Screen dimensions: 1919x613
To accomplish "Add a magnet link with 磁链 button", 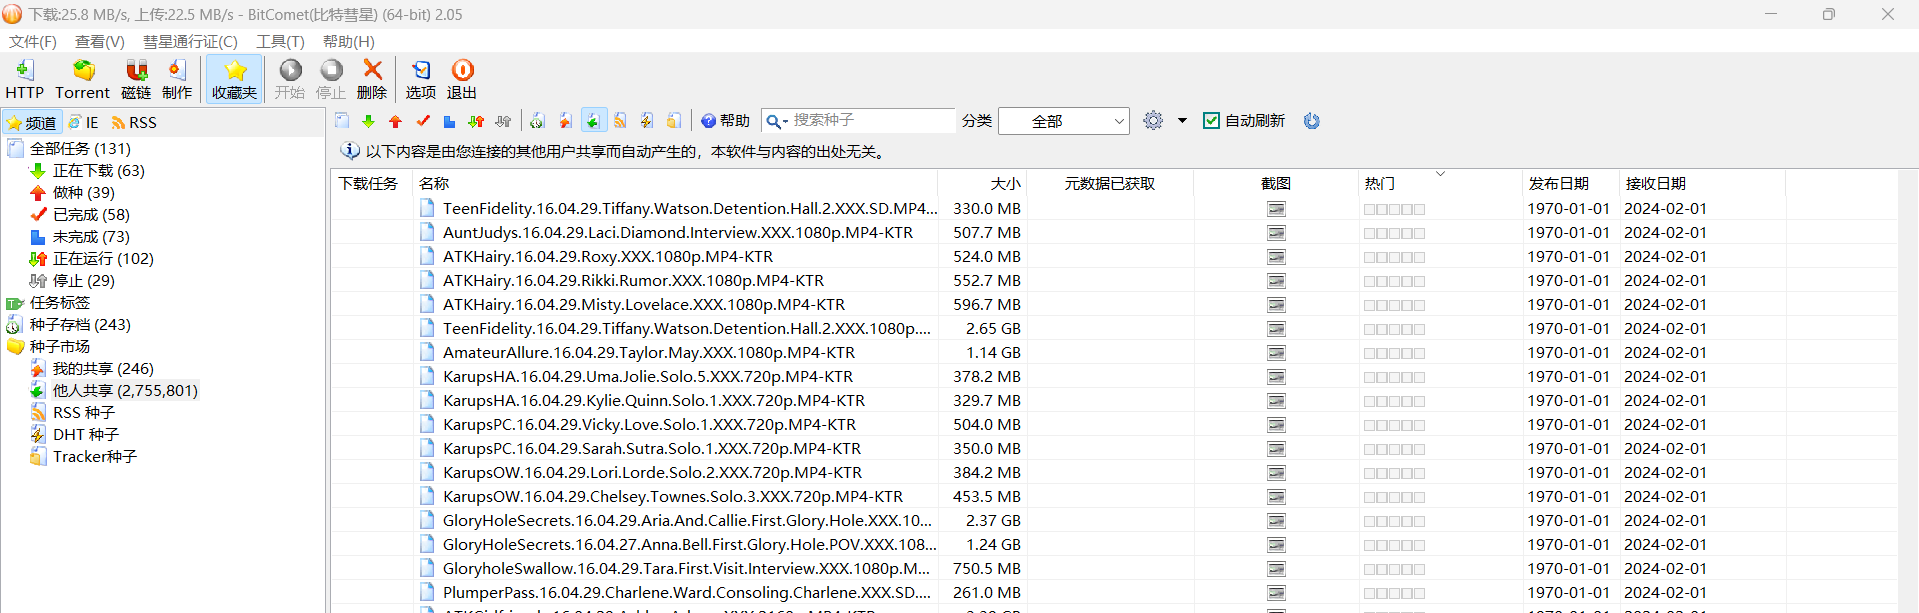I will point(136,79).
